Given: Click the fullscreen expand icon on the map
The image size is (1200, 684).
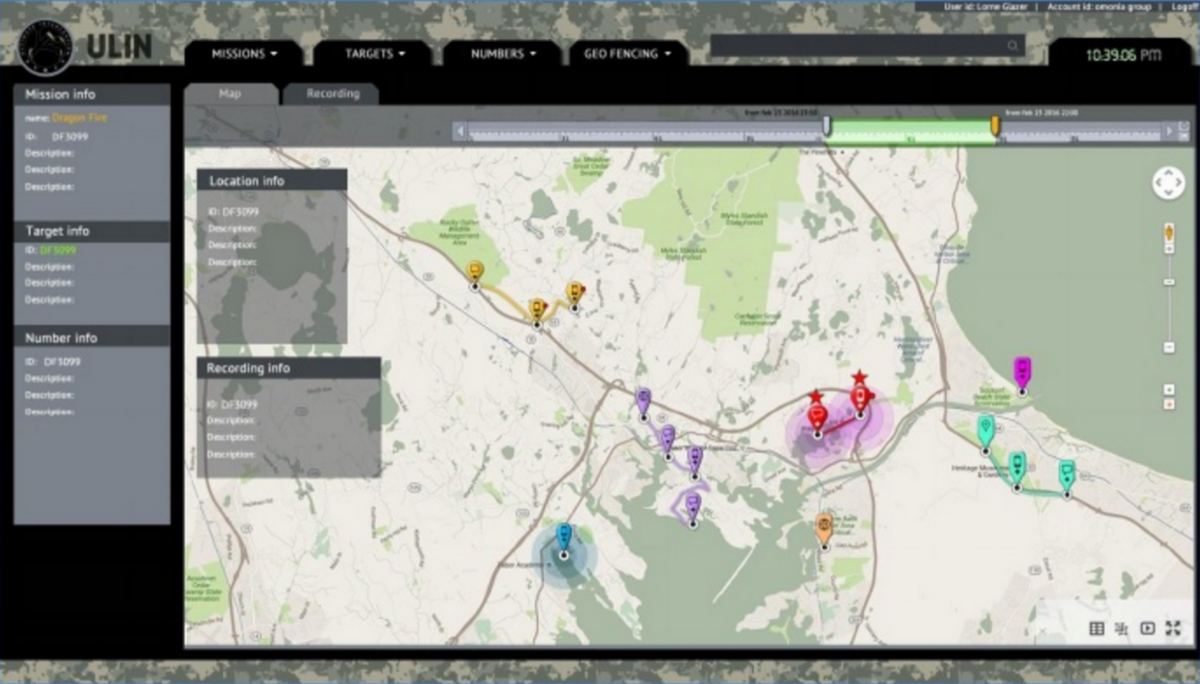Looking at the screenshot, I should point(1173,628).
